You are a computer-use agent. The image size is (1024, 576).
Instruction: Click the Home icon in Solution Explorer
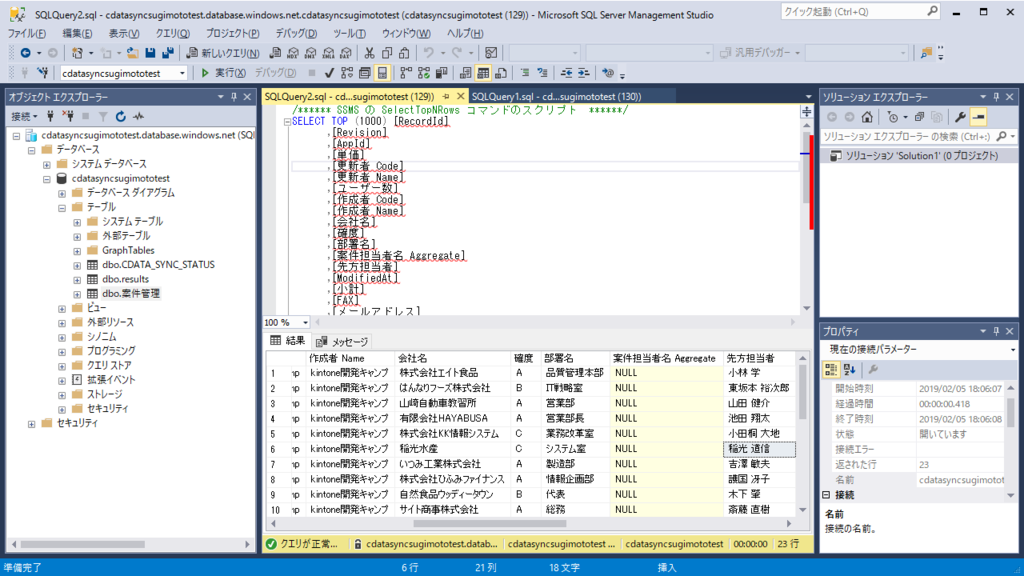tap(867, 117)
